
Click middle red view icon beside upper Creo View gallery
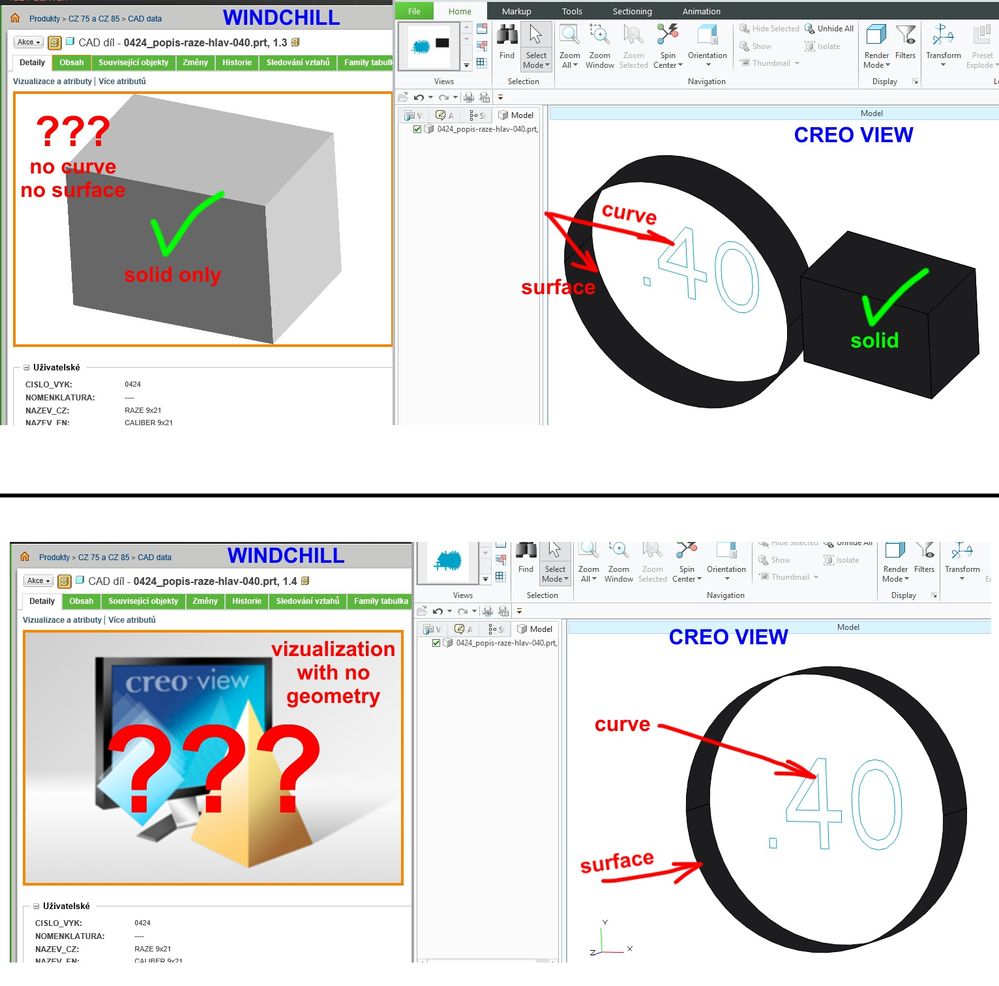(x=482, y=46)
